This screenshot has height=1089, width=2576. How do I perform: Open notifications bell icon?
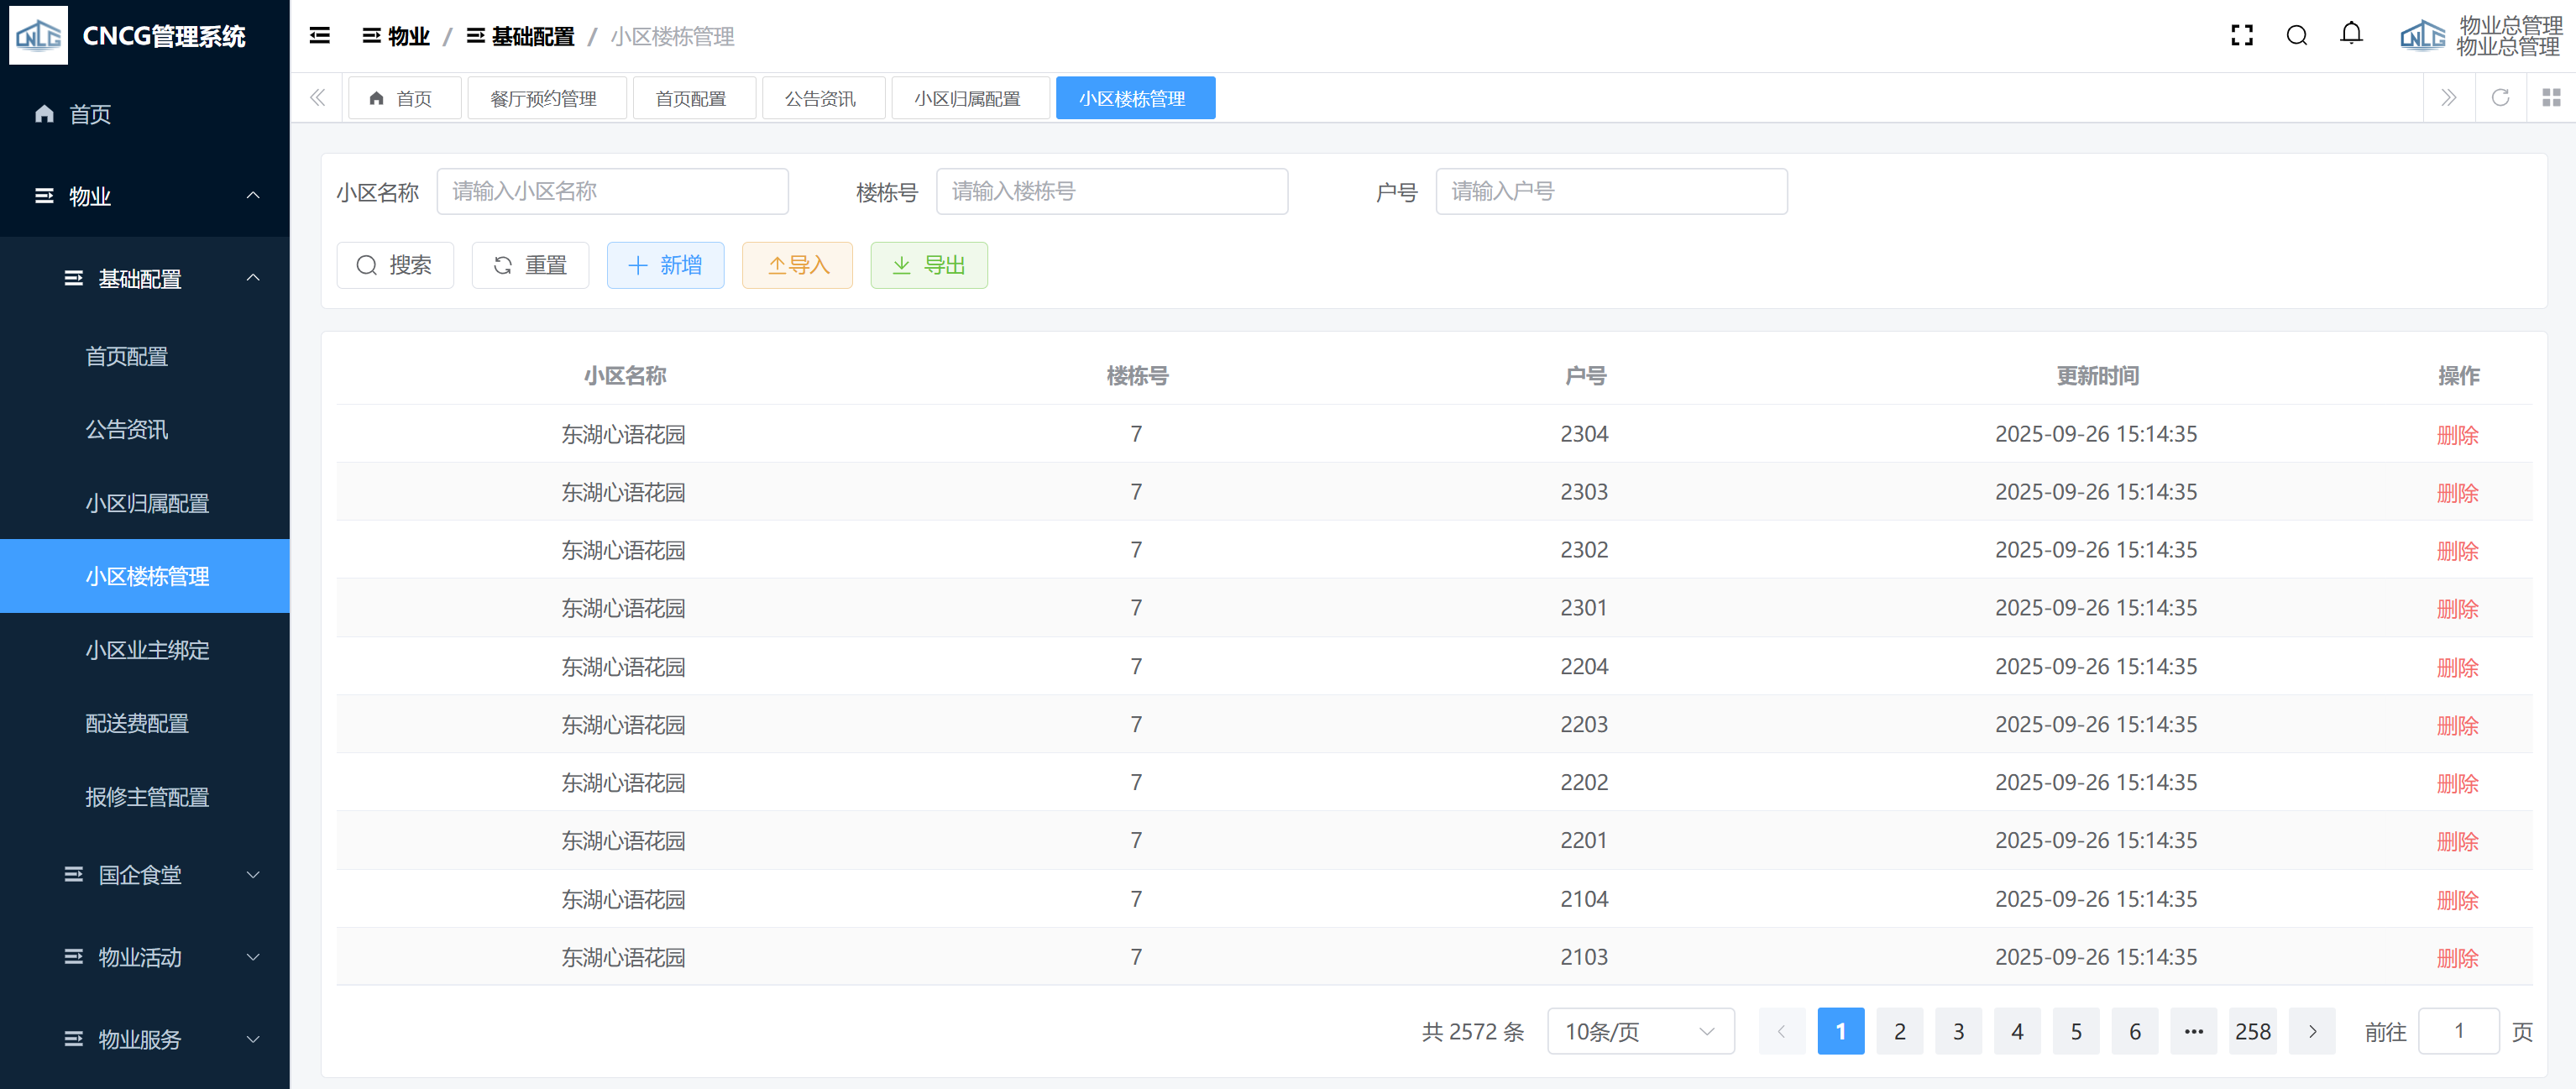[2351, 34]
